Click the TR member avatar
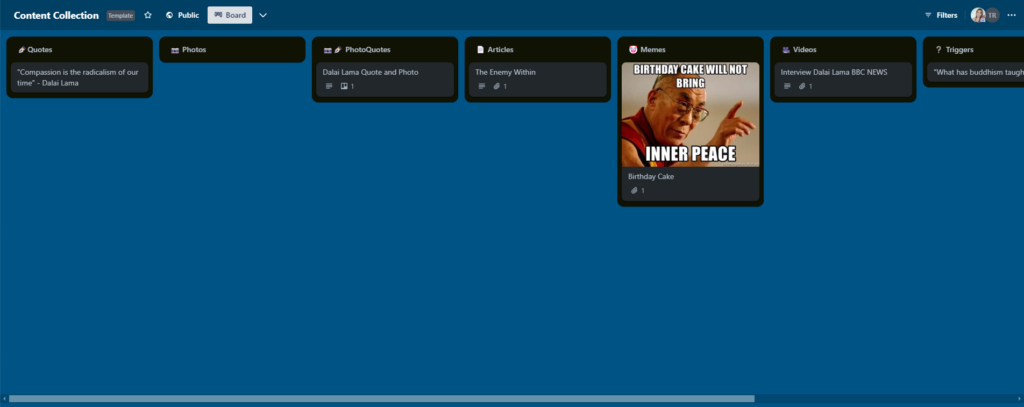This screenshot has width=1024, height=407. click(x=992, y=15)
